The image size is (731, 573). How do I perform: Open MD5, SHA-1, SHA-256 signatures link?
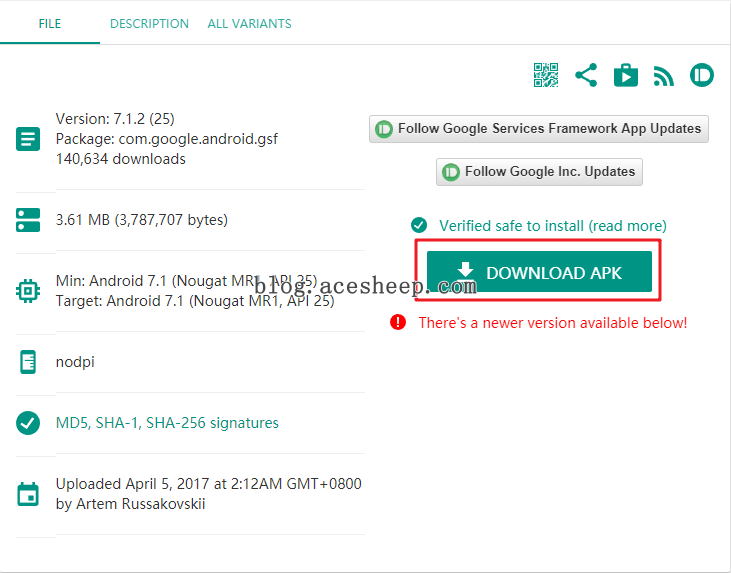(x=167, y=423)
